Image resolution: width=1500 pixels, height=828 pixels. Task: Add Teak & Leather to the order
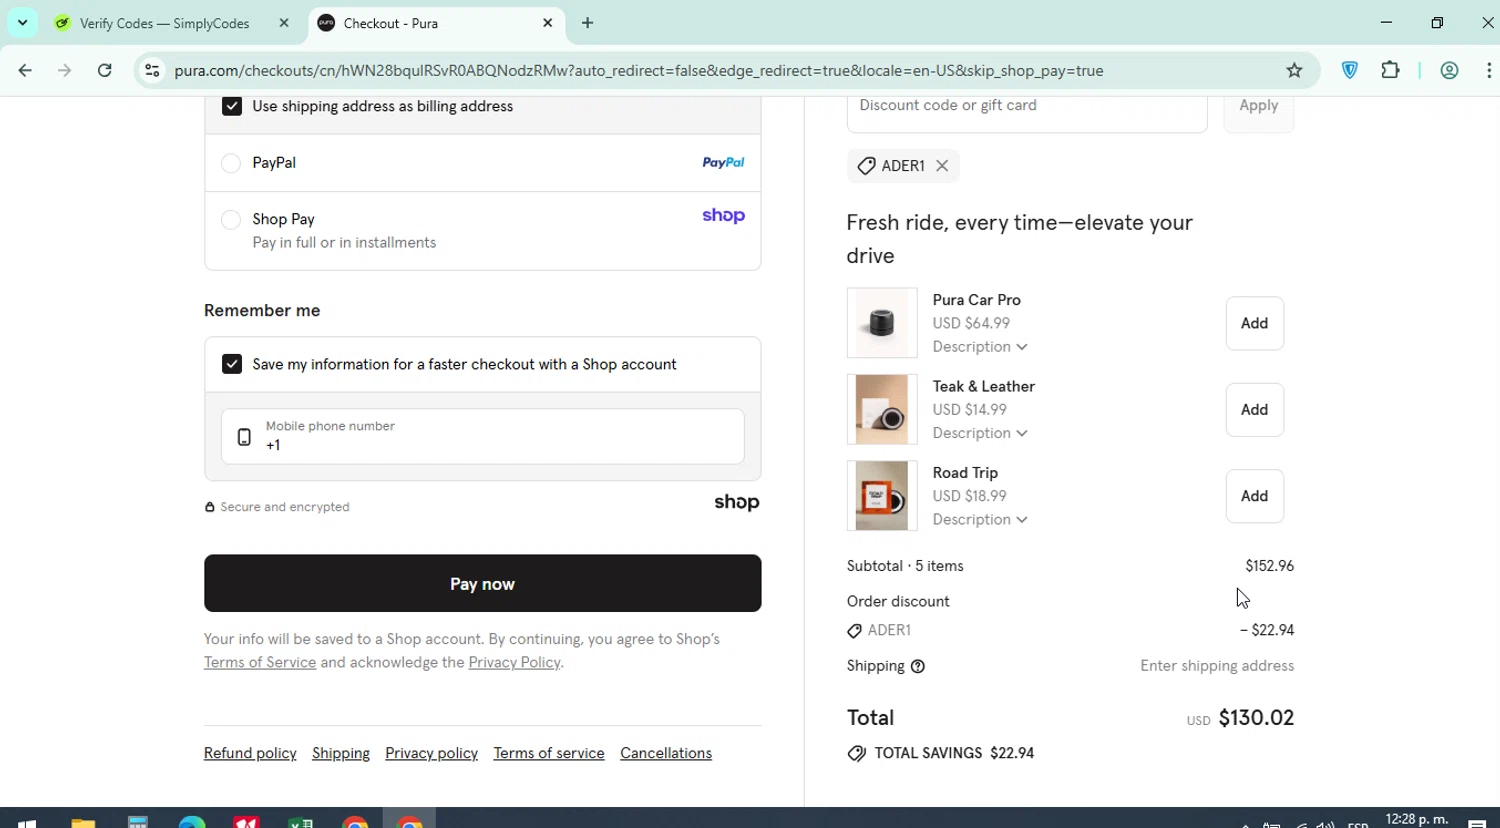pyautogui.click(x=1254, y=409)
